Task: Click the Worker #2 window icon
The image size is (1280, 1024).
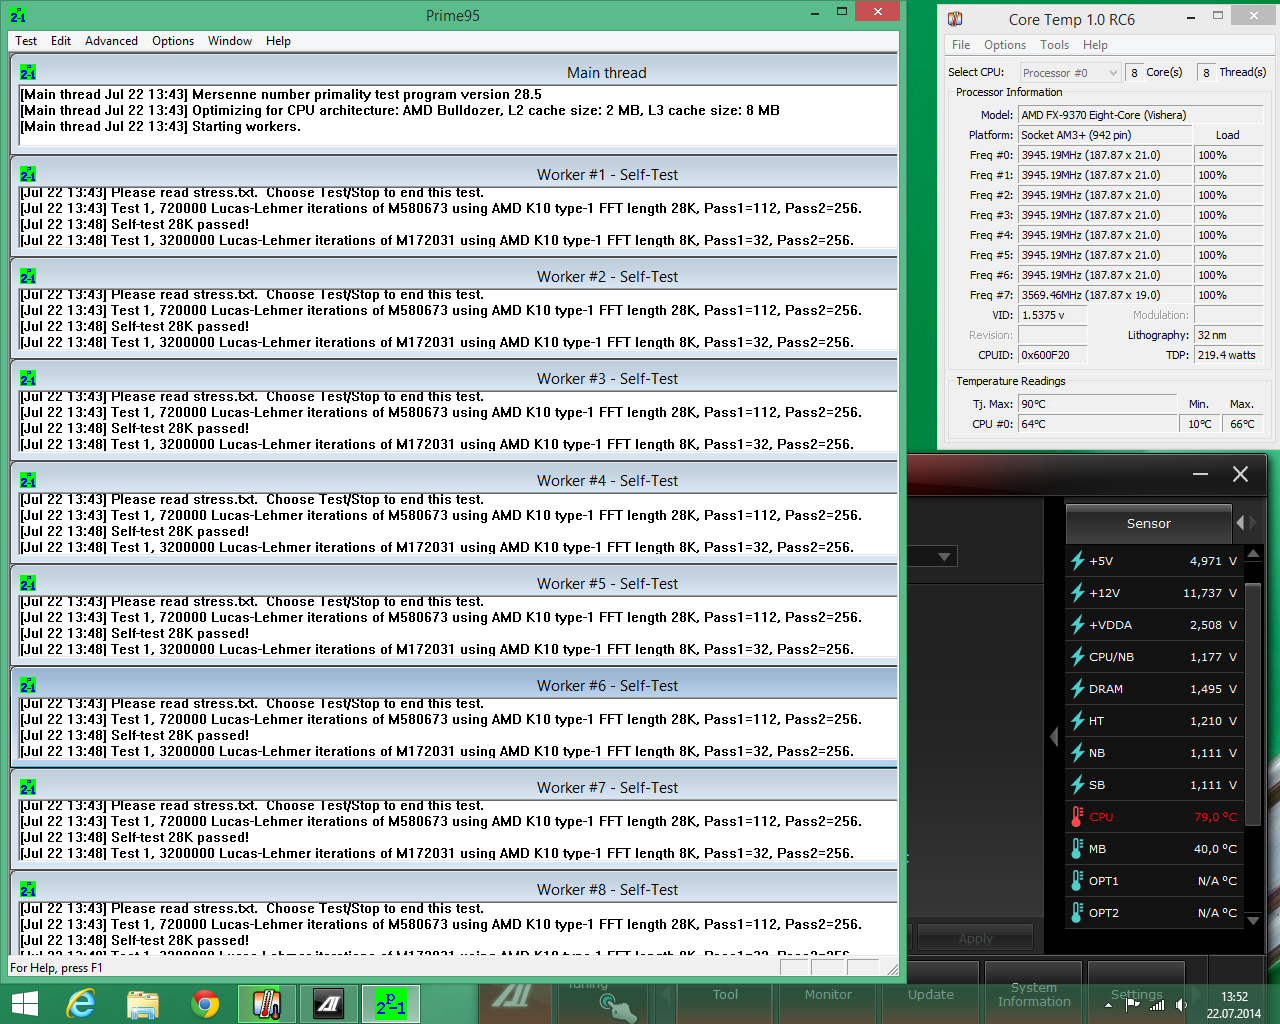Action: tap(28, 276)
